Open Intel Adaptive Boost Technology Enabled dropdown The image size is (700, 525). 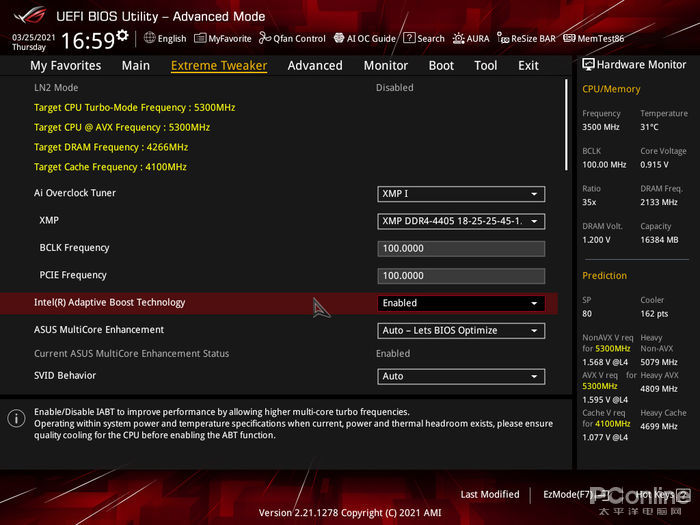click(x=461, y=304)
